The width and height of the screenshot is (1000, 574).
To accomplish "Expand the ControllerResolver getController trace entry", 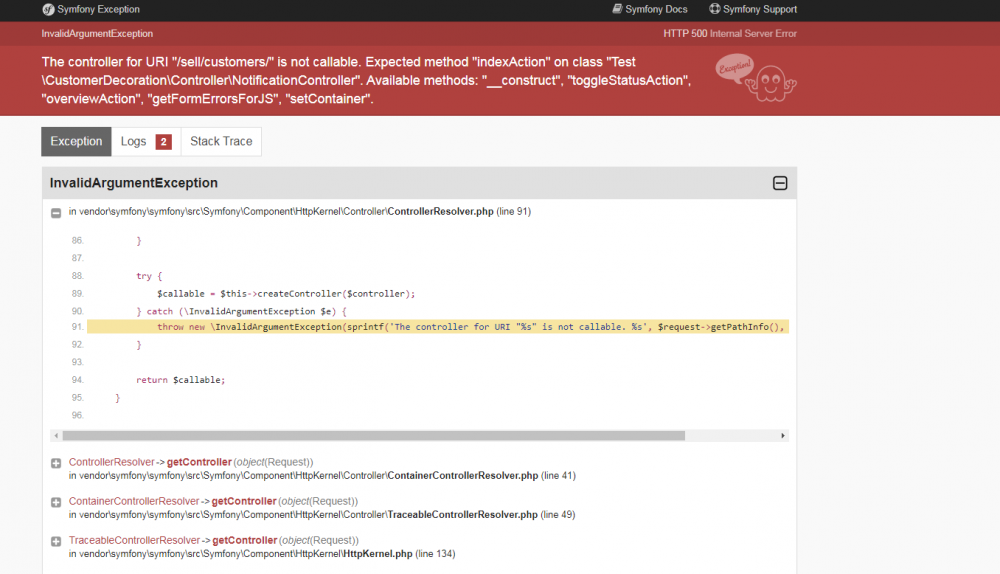I will [56, 464].
